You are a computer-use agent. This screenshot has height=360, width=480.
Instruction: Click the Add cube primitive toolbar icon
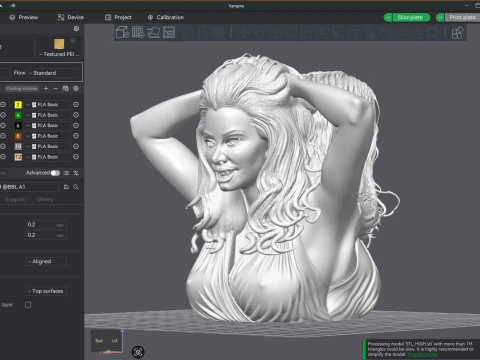coord(122,32)
